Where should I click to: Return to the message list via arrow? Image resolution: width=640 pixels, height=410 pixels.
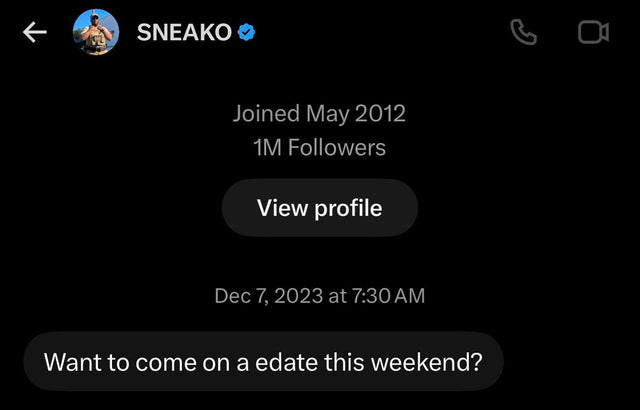point(35,32)
